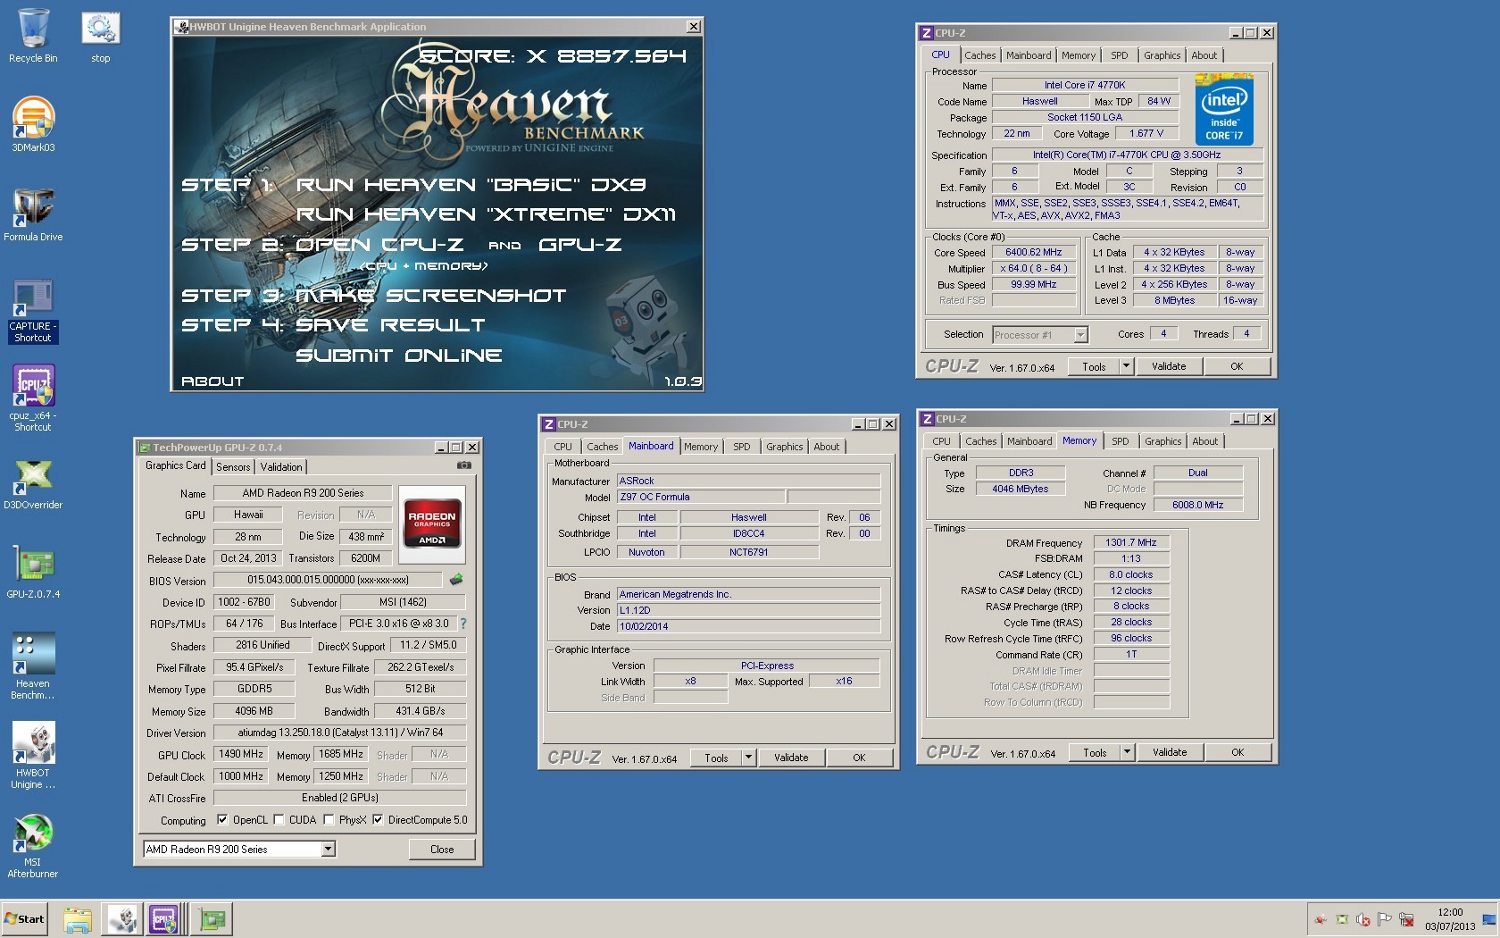This screenshot has height=938, width=1500.
Task: Click the GPU-Z Name field 'AMD Radeon R9 200 Series'
Action: coord(303,493)
